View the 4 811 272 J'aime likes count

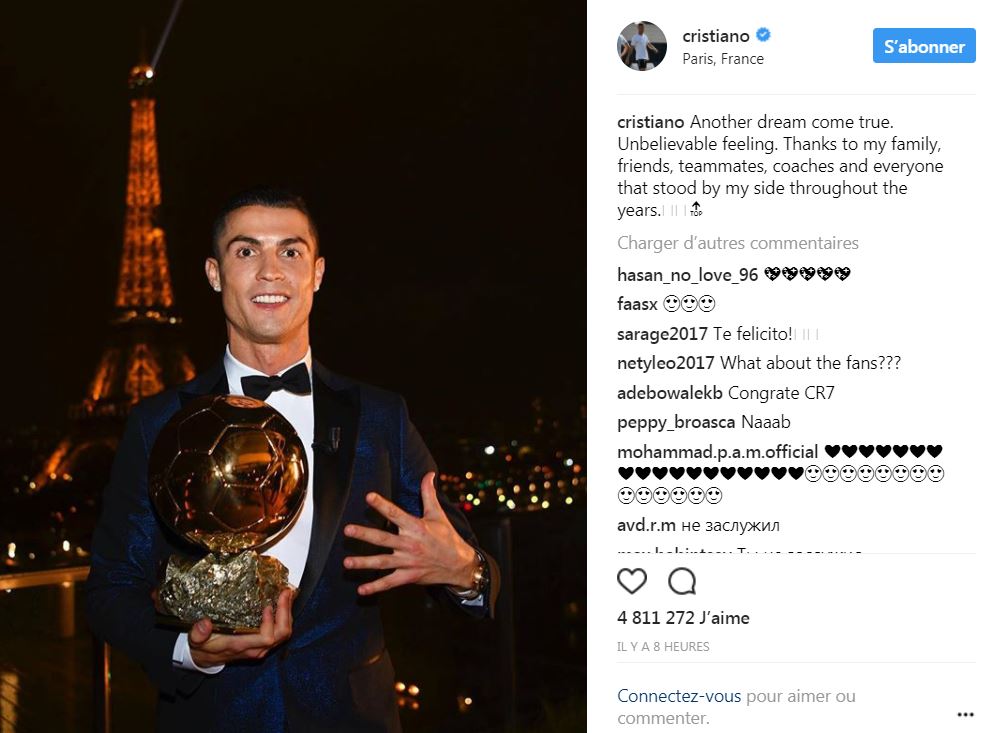coord(683,618)
